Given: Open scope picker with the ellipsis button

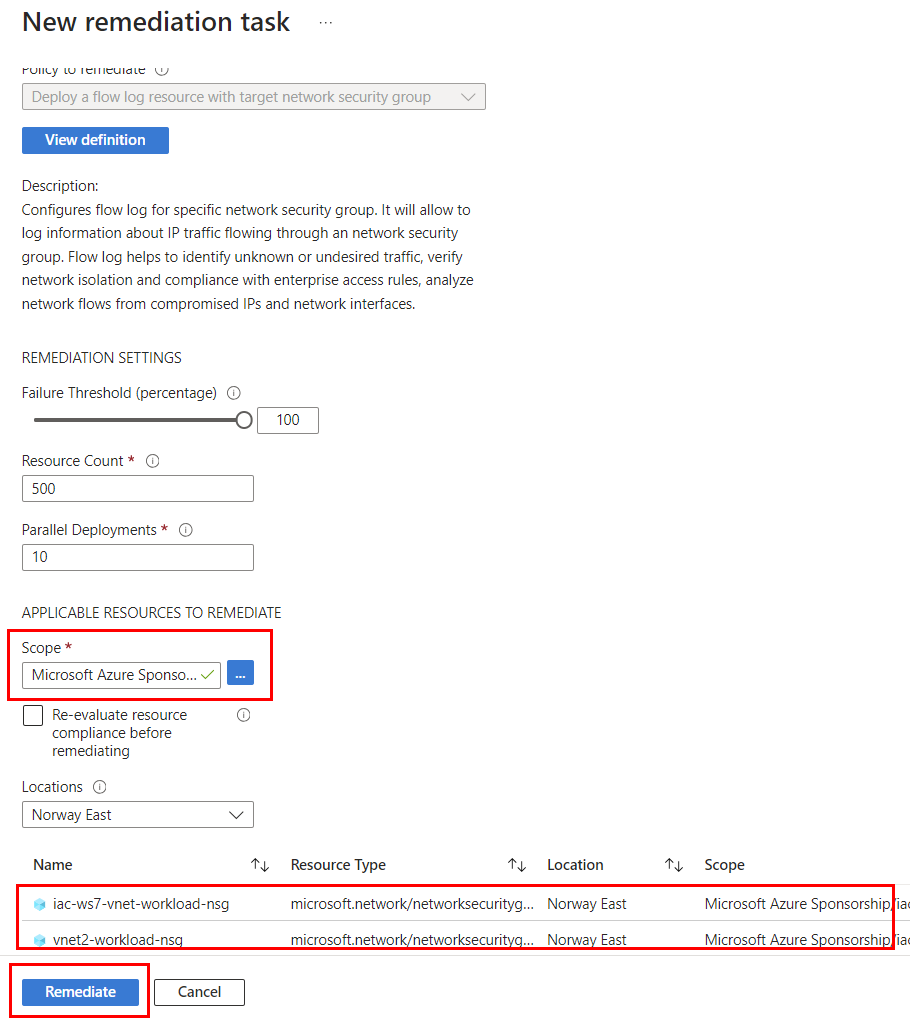Looking at the screenshot, I should (x=240, y=674).
